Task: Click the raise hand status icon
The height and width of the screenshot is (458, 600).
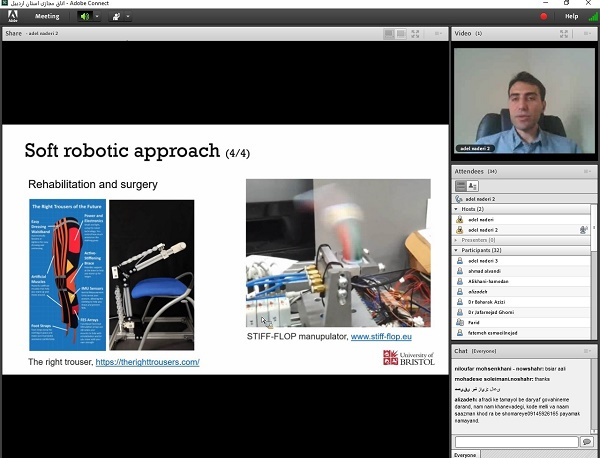Action: pyautogui.click(x=115, y=16)
